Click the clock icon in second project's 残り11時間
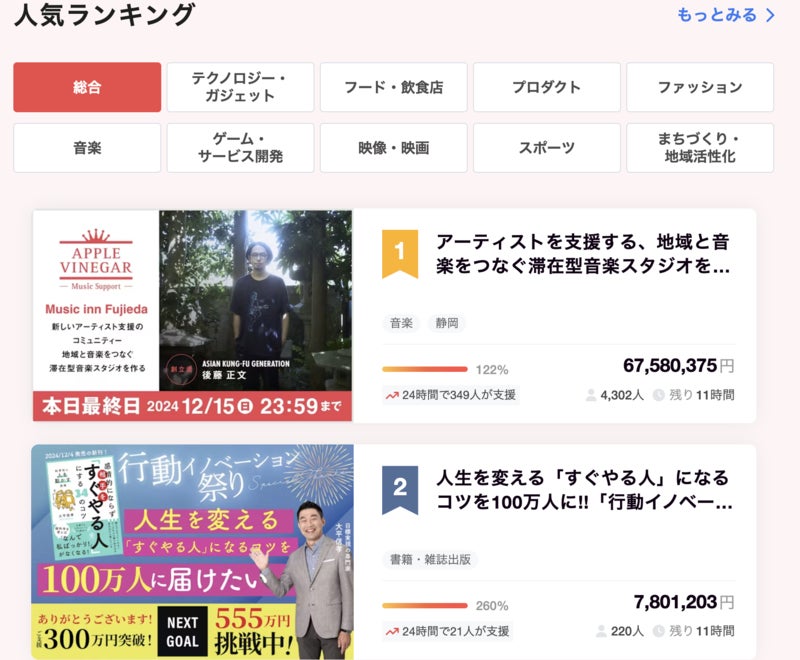 659,631
